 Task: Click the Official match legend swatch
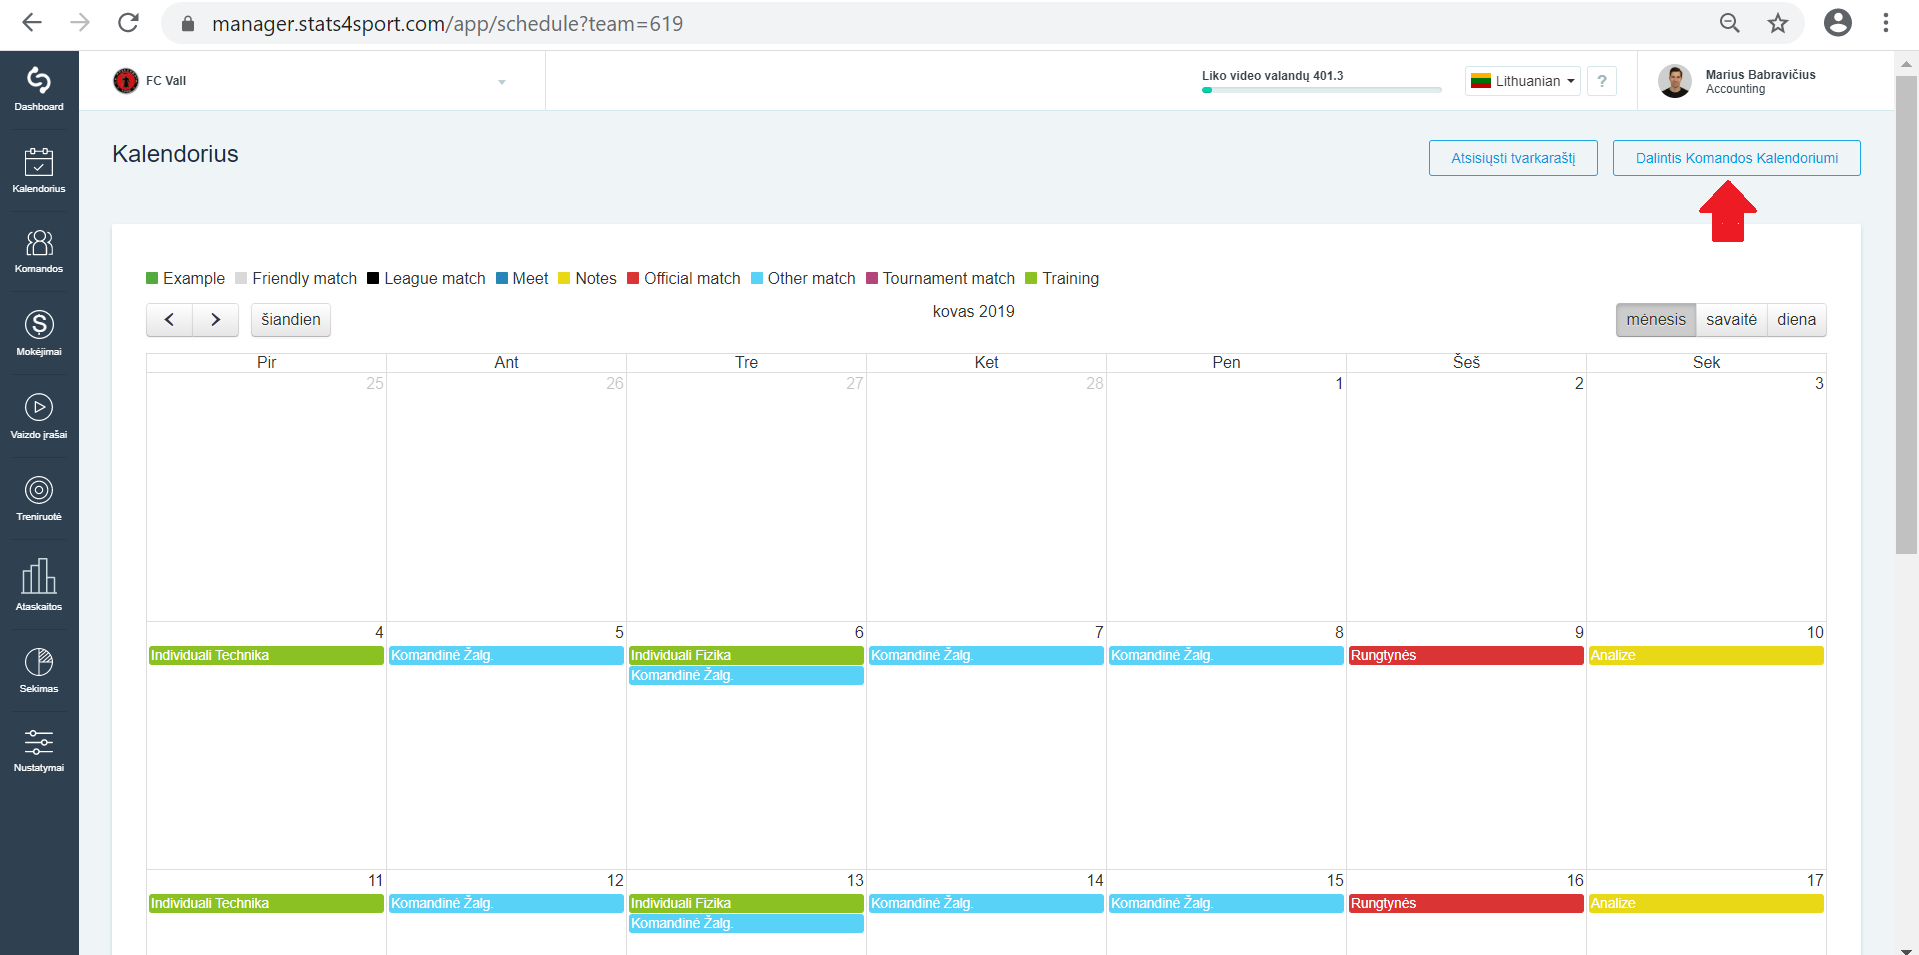click(633, 278)
